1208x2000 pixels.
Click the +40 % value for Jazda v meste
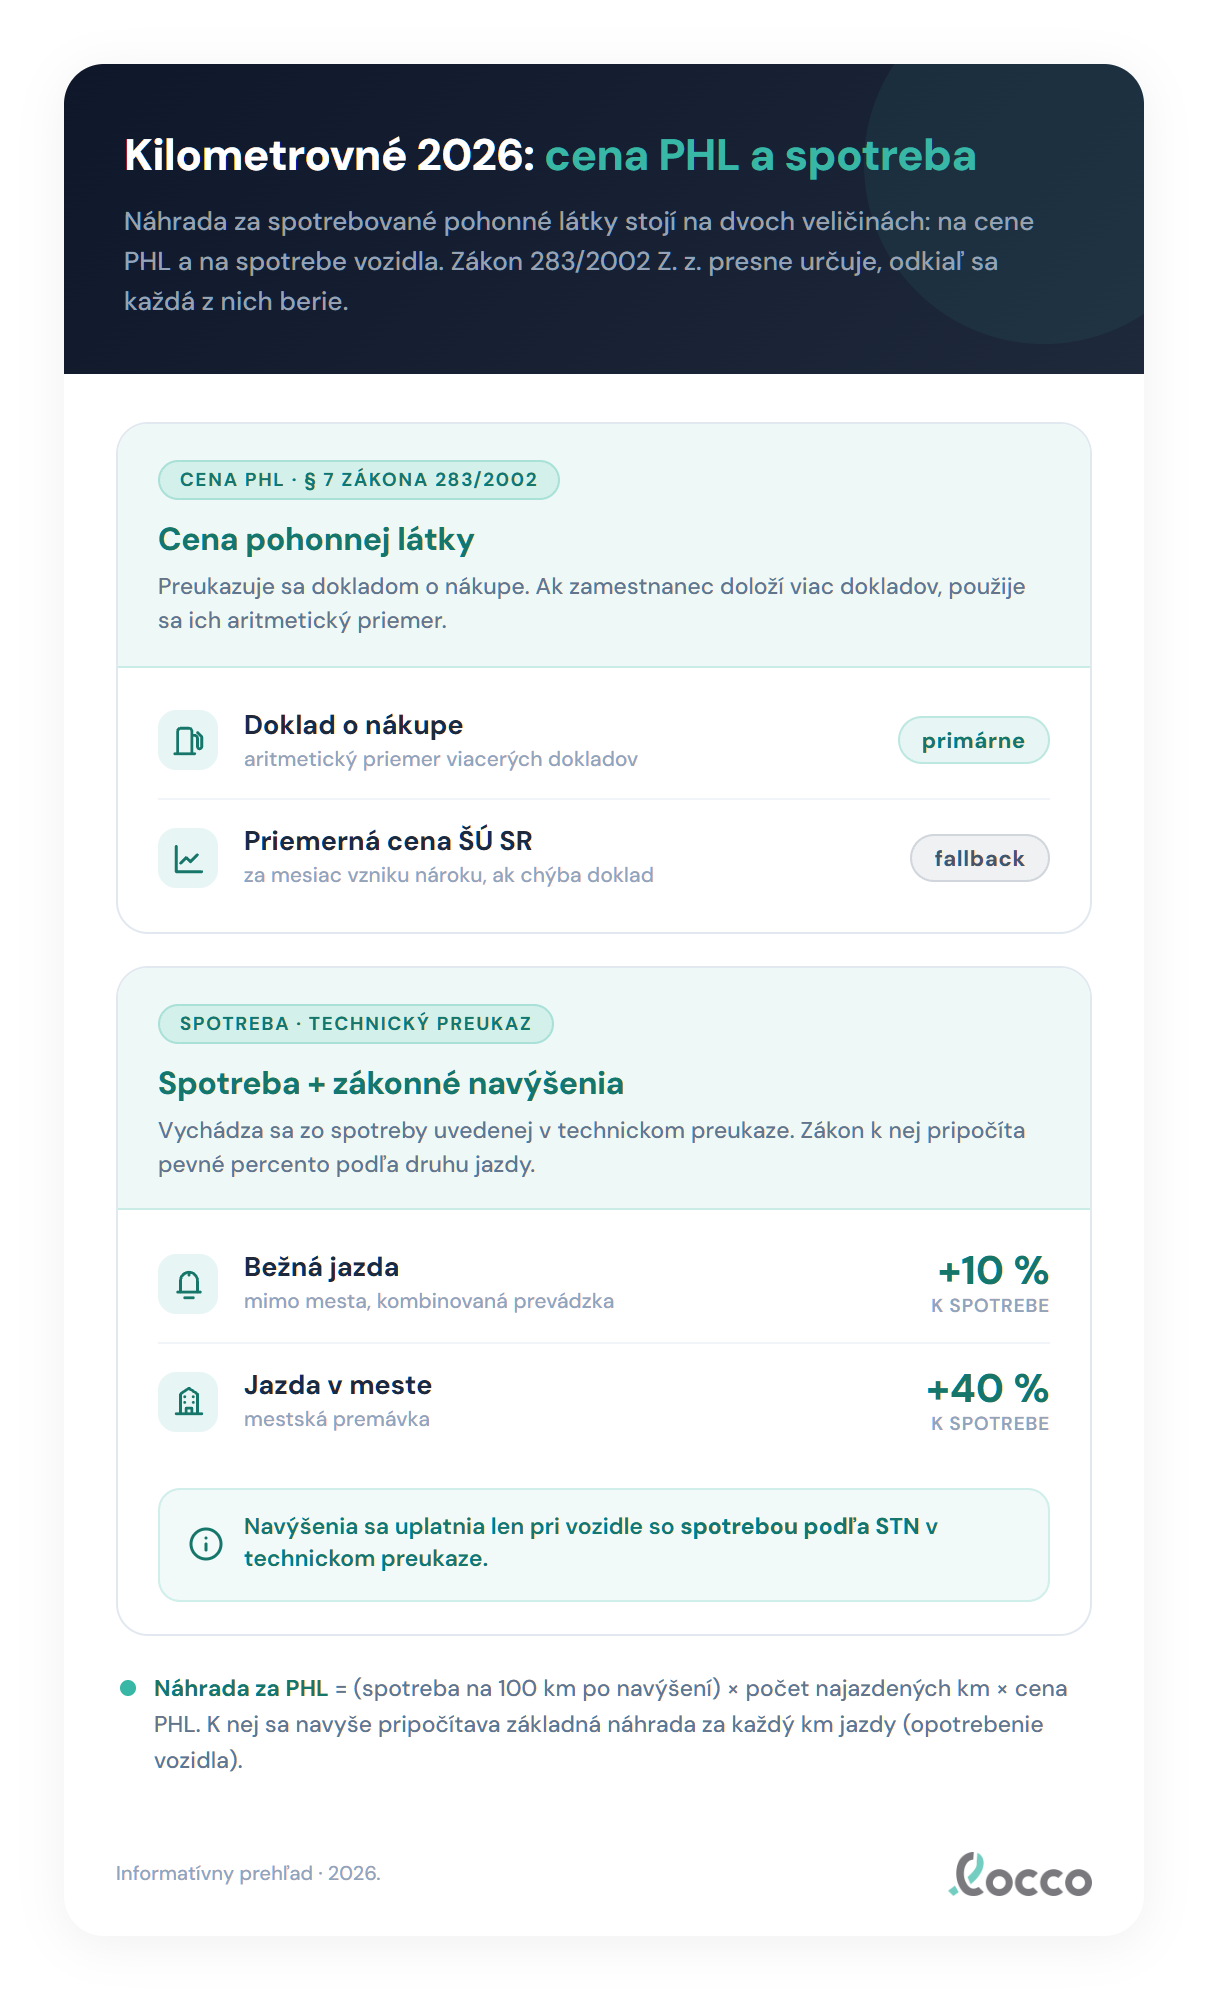pos(988,1388)
